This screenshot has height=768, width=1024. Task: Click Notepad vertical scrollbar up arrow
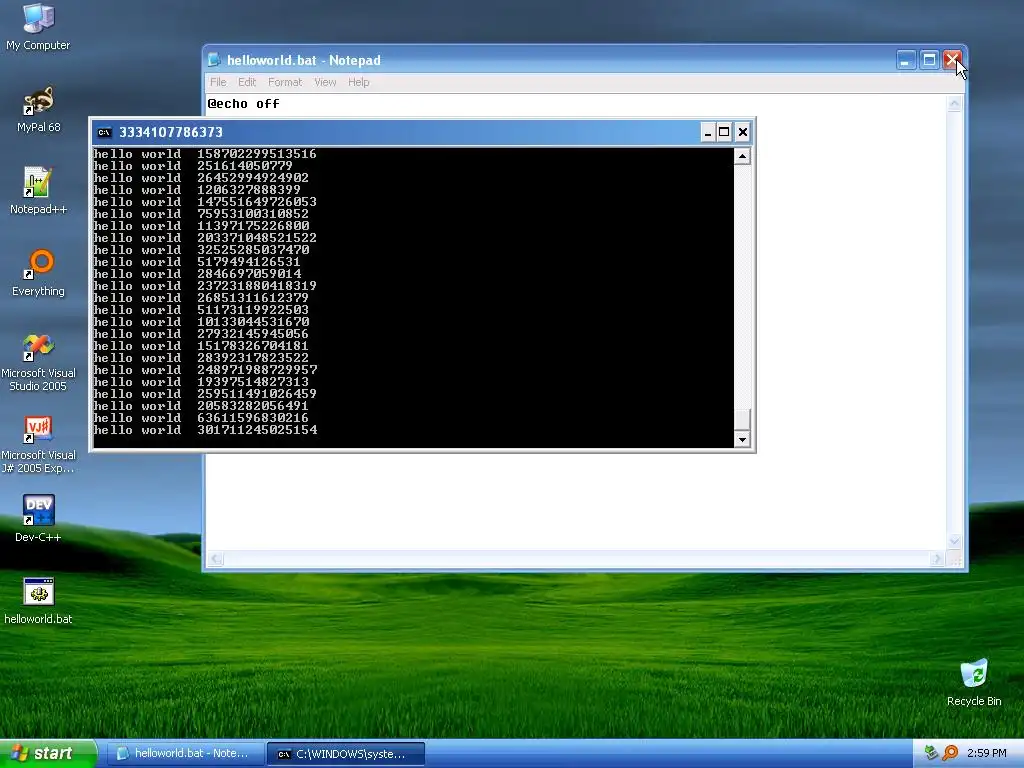954,103
